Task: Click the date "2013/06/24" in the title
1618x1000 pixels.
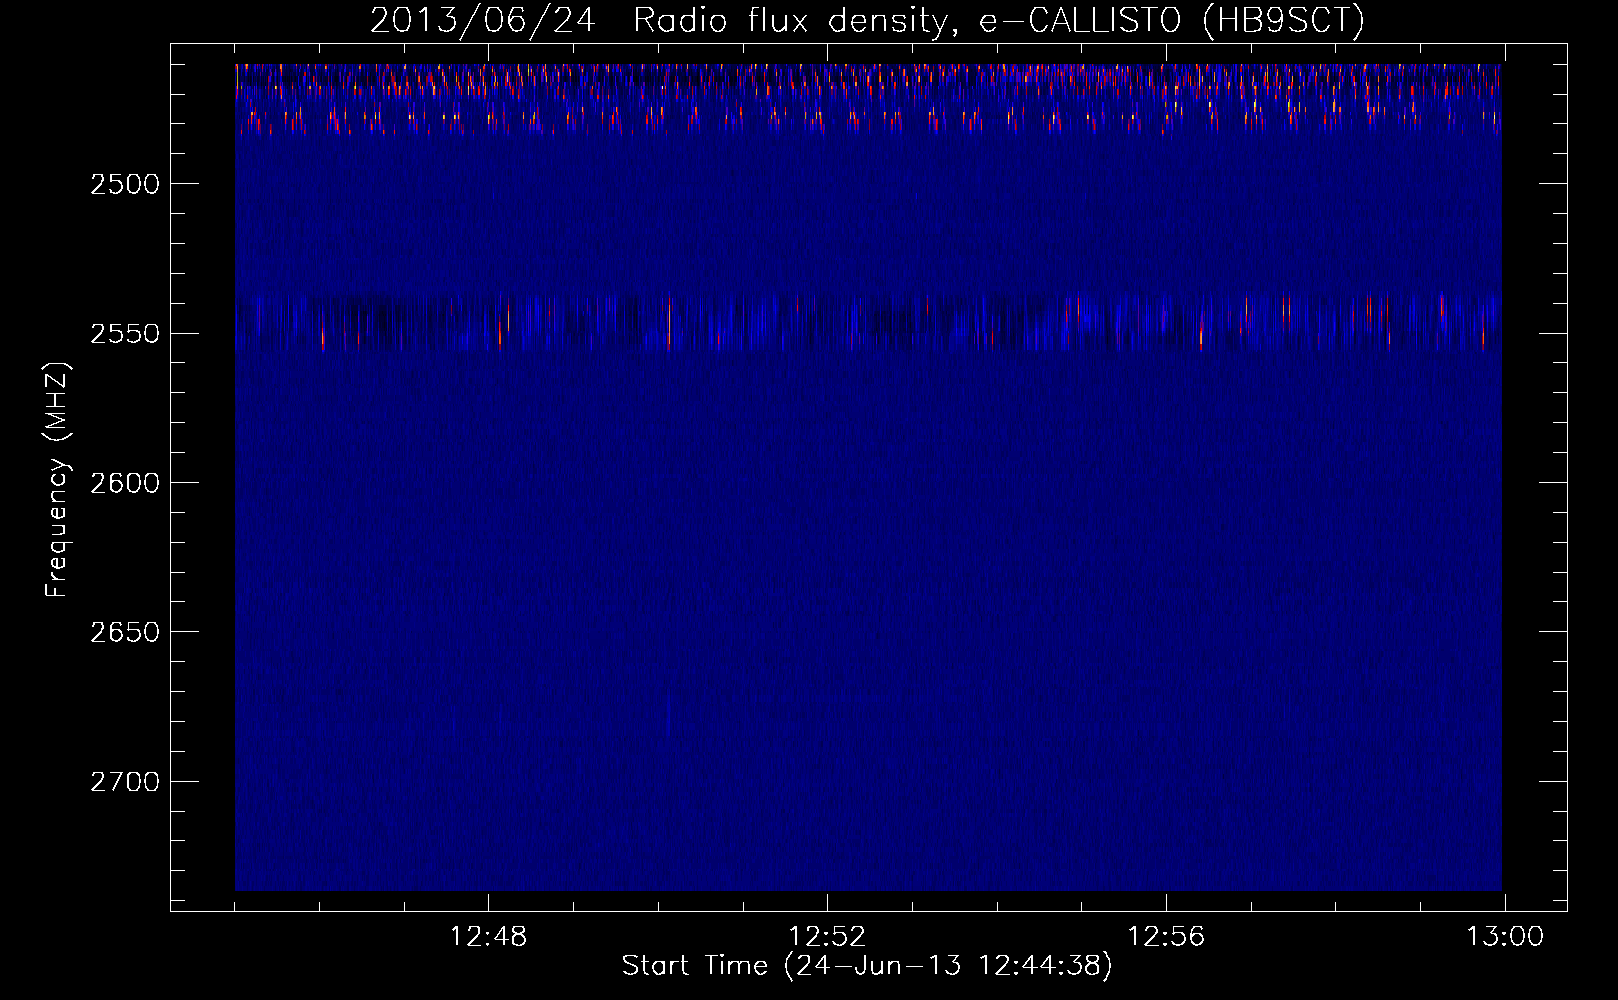Action: (482, 20)
